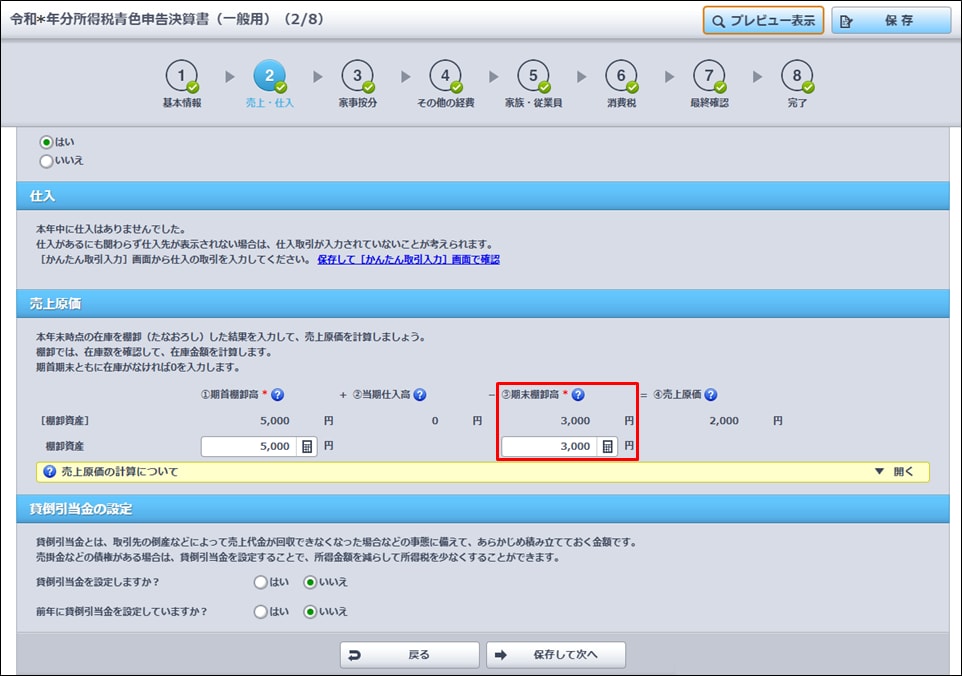This screenshot has width=962, height=676.
Task: Click help icon next to 売上原価
Action: point(710,395)
